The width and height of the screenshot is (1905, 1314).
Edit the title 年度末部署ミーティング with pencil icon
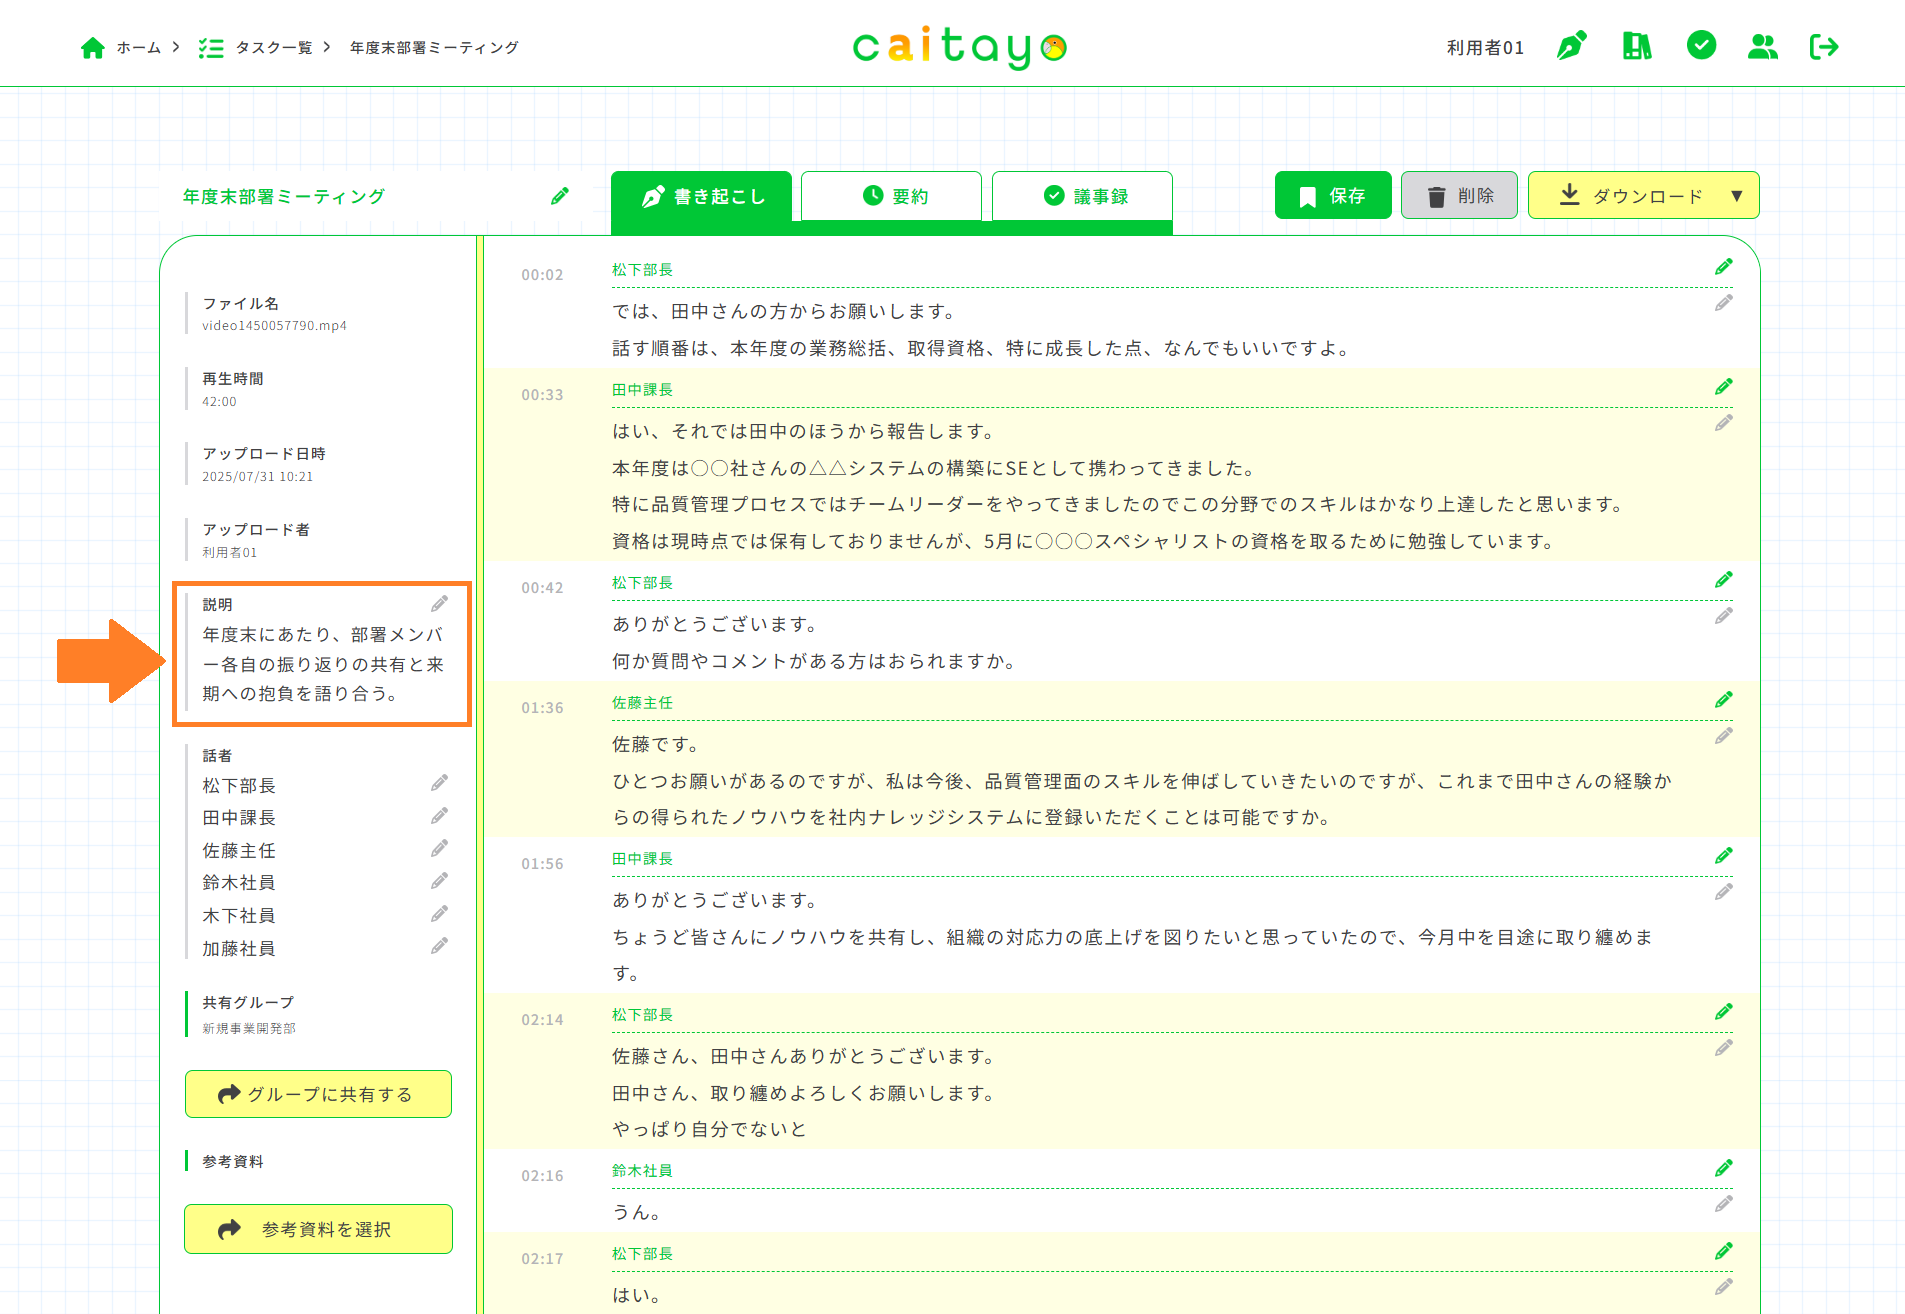click(x=560, y=196)
